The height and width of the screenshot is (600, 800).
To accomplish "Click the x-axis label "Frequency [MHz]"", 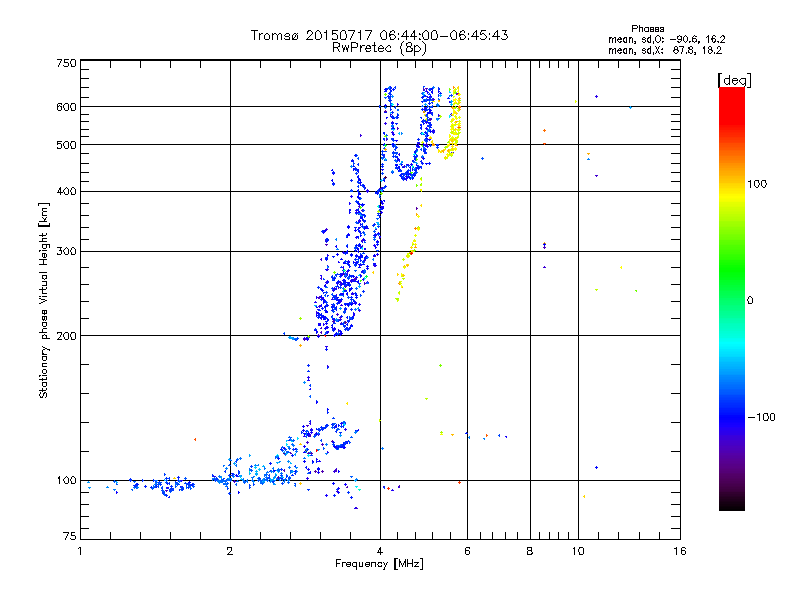I will (x=379, y=564).
